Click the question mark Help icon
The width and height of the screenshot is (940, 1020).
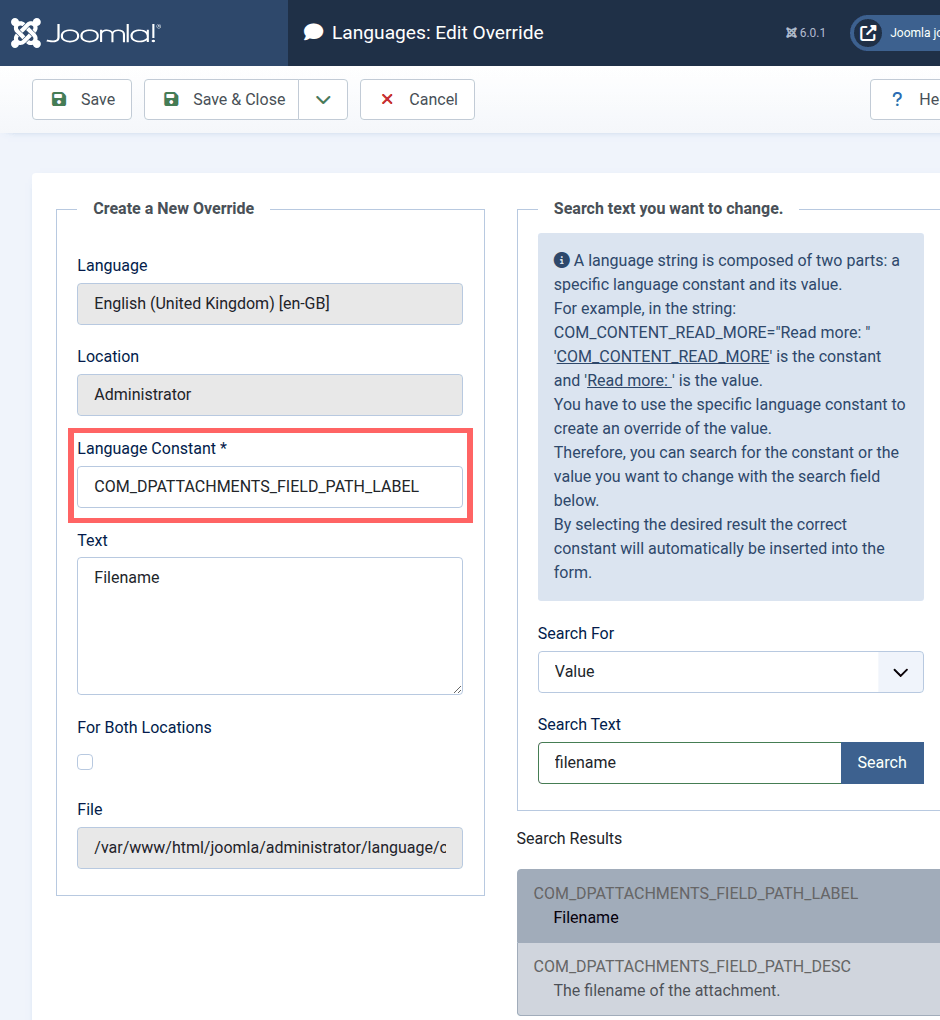[x=897, y=99]
